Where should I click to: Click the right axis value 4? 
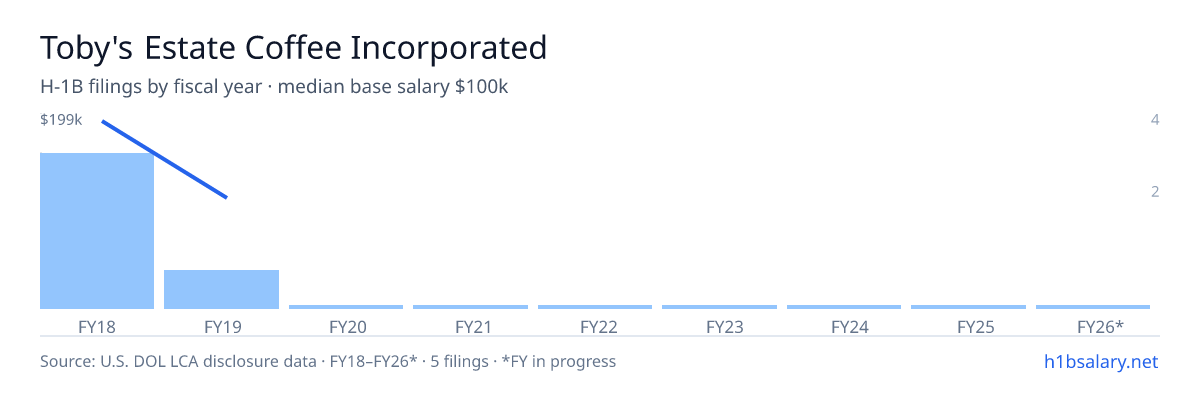point(1155,120)
